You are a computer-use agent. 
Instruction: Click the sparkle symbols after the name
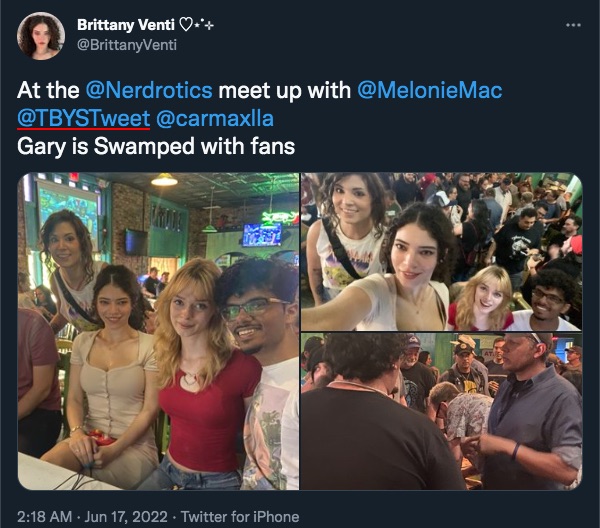pyautogui.click(x=204, y=25)
